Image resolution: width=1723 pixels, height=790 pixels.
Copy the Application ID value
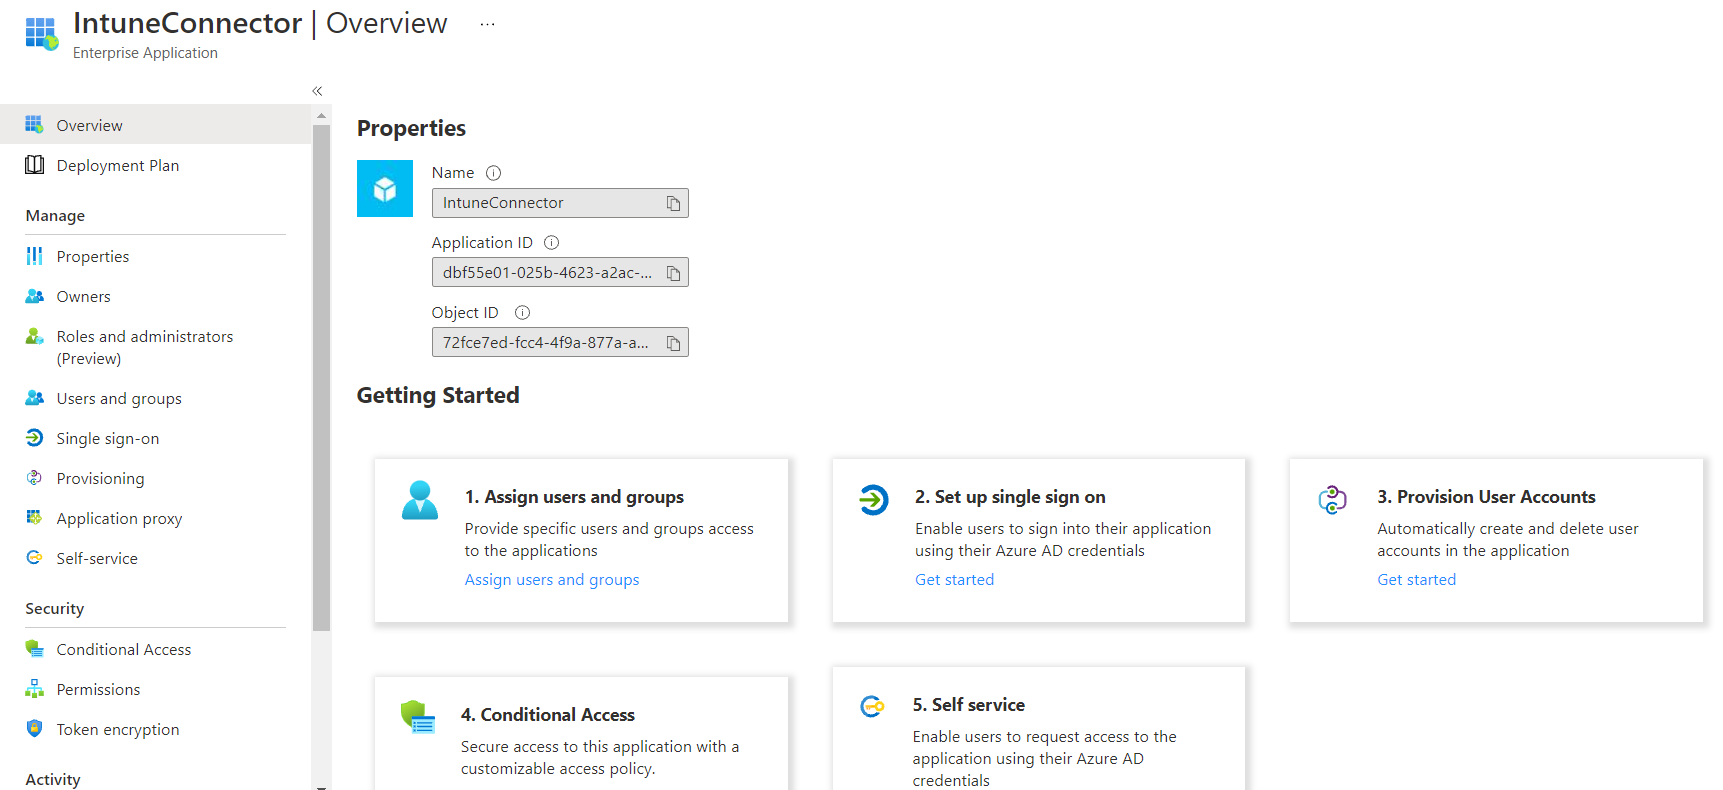673,273
